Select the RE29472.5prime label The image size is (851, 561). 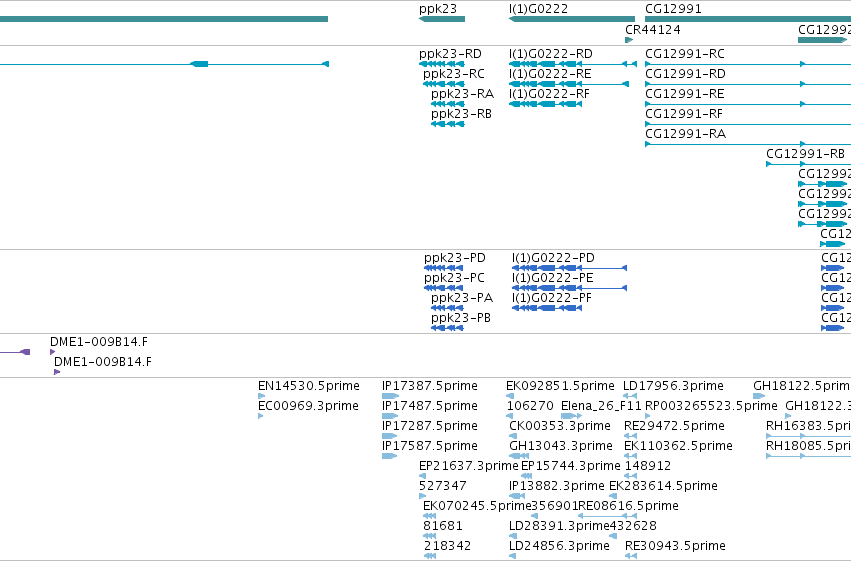point(675,426)
